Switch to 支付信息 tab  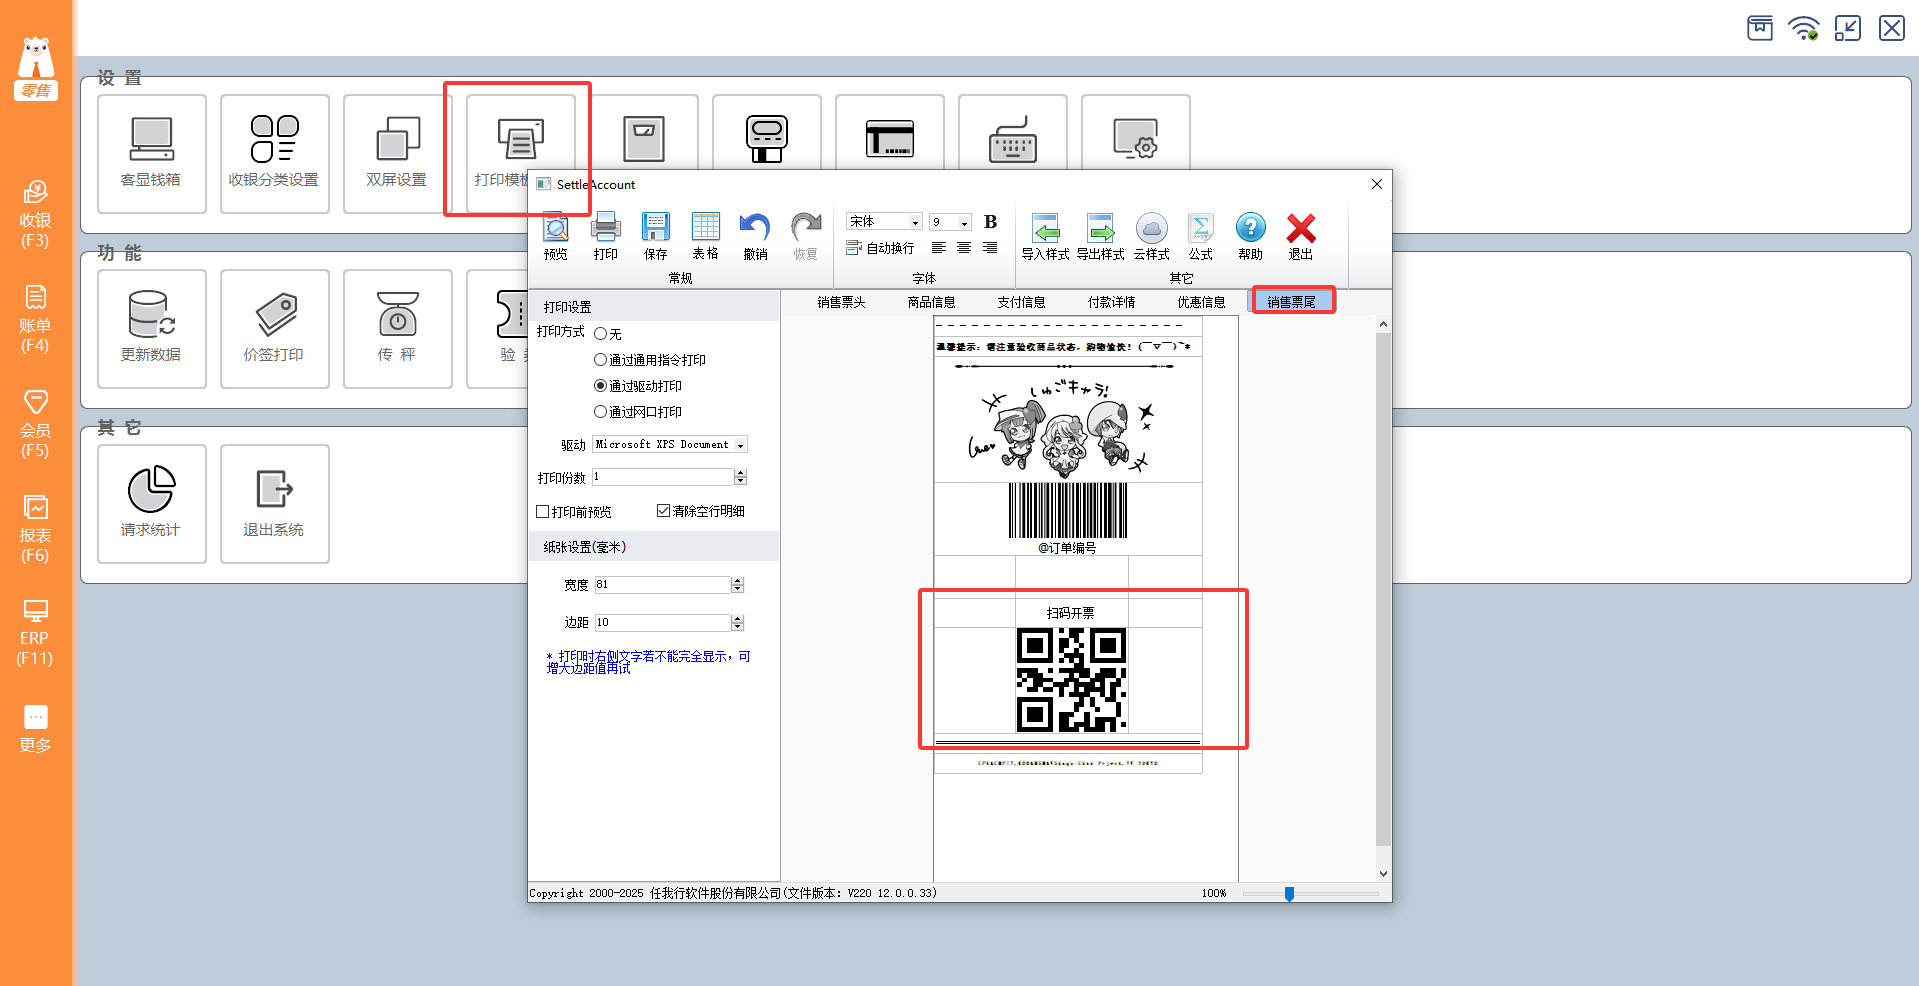pyautogui.click(x=1021, y=302)
